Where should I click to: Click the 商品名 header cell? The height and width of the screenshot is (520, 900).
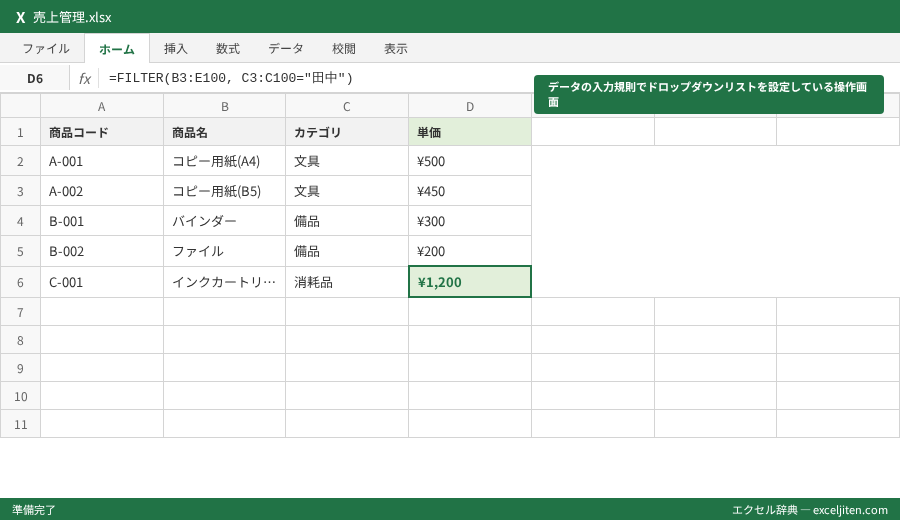[224, 132]
